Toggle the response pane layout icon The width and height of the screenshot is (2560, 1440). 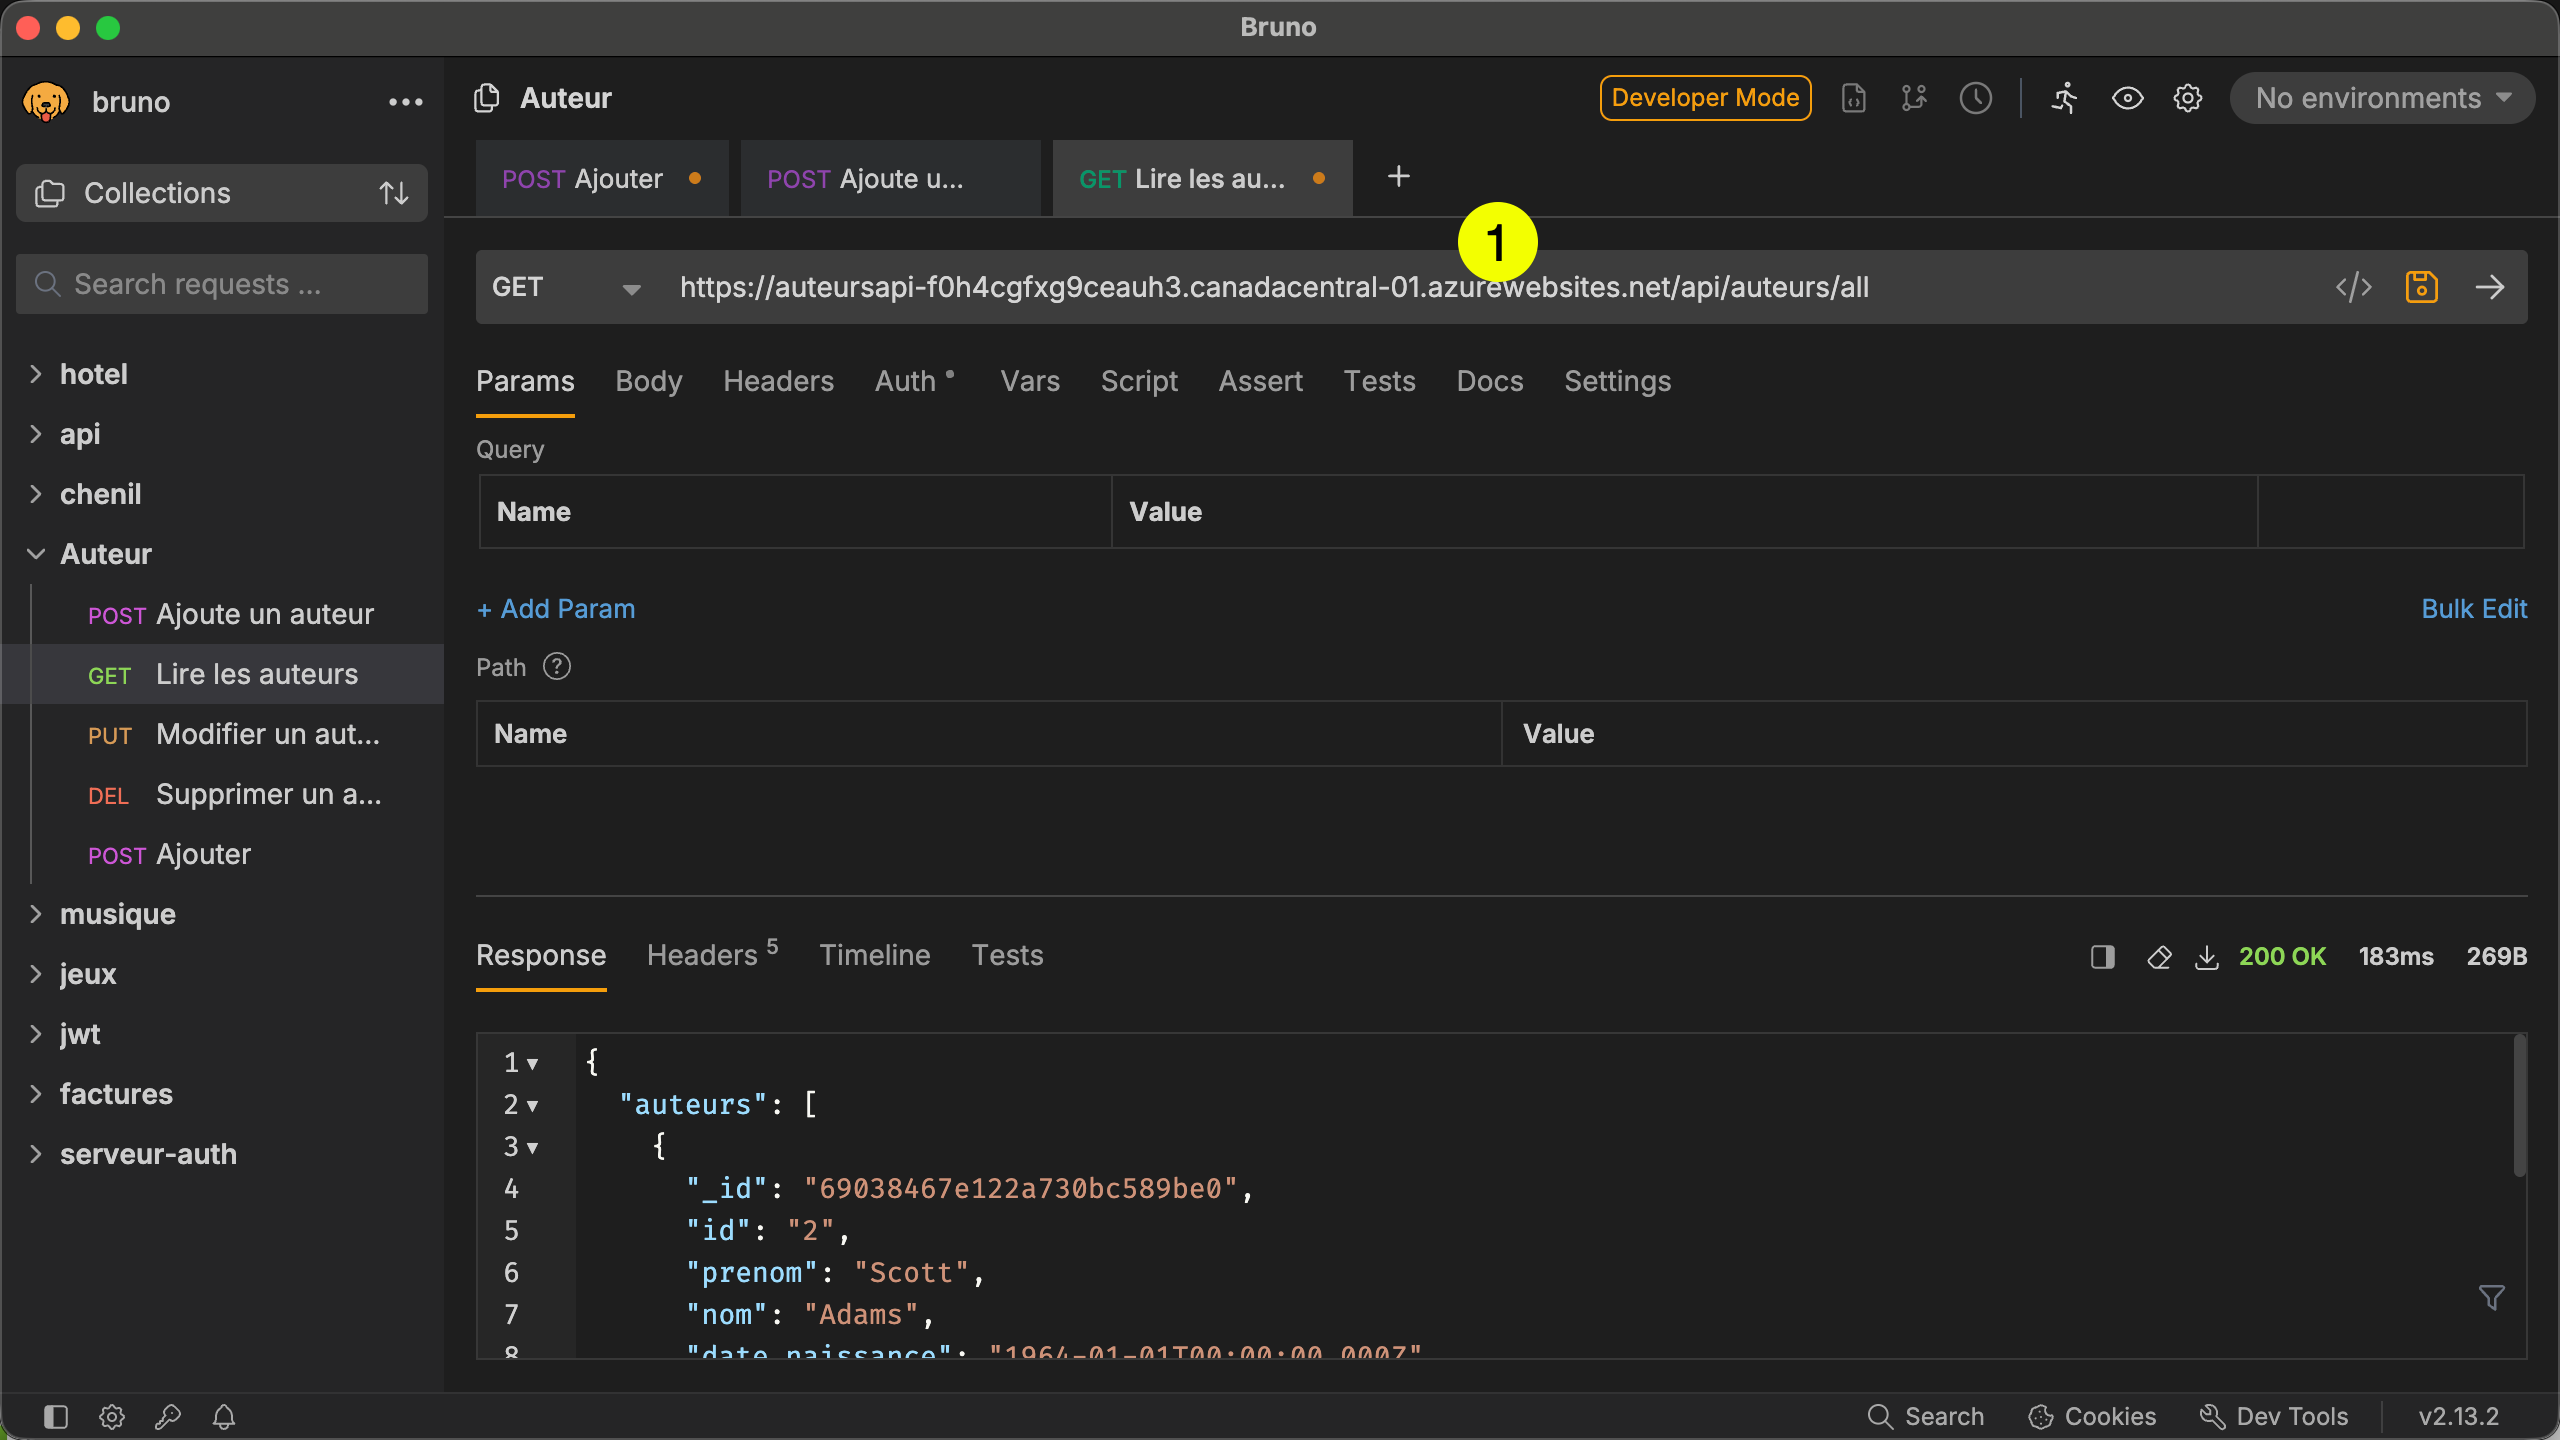click(x=2101, y=957)
